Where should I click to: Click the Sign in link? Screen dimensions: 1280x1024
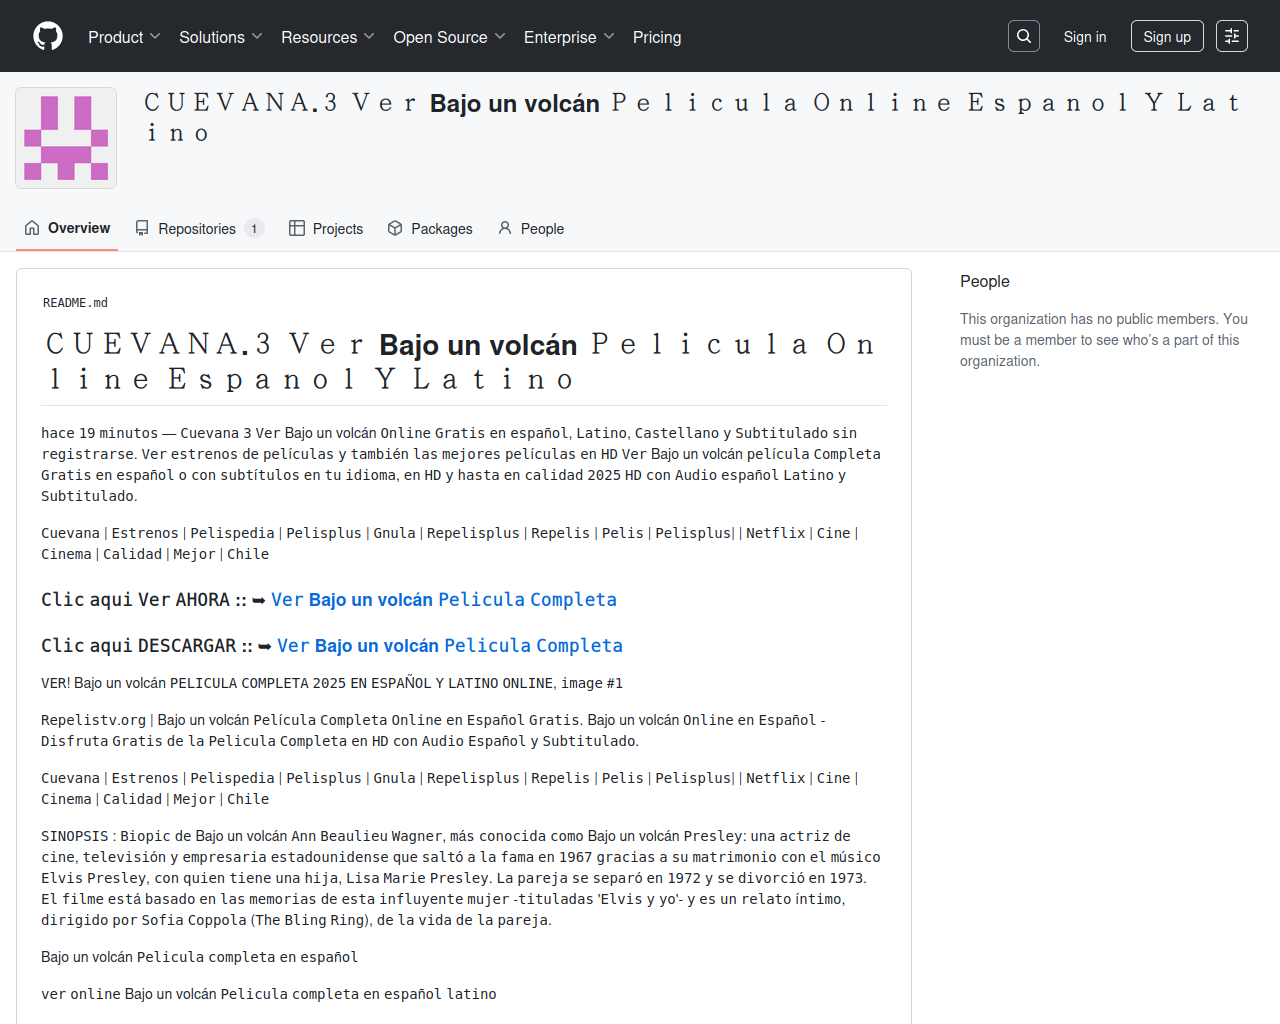1085,37
